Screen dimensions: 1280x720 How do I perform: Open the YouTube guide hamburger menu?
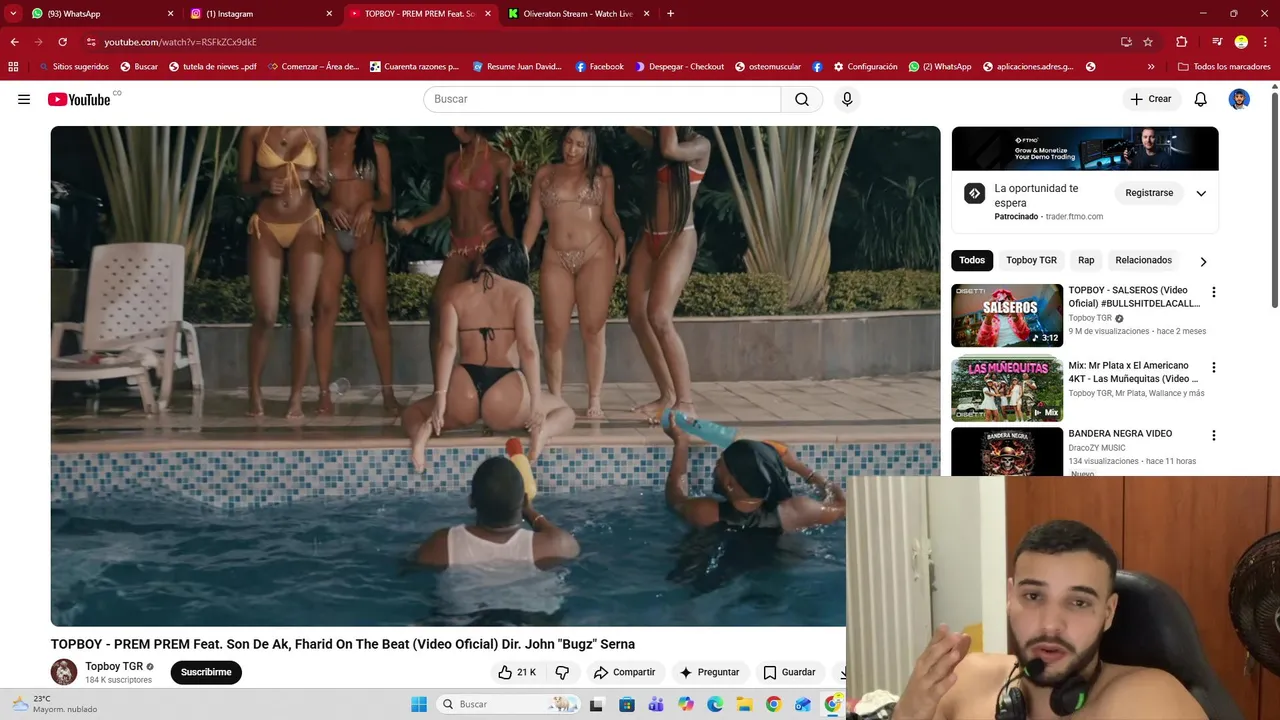tap(24, 99)
